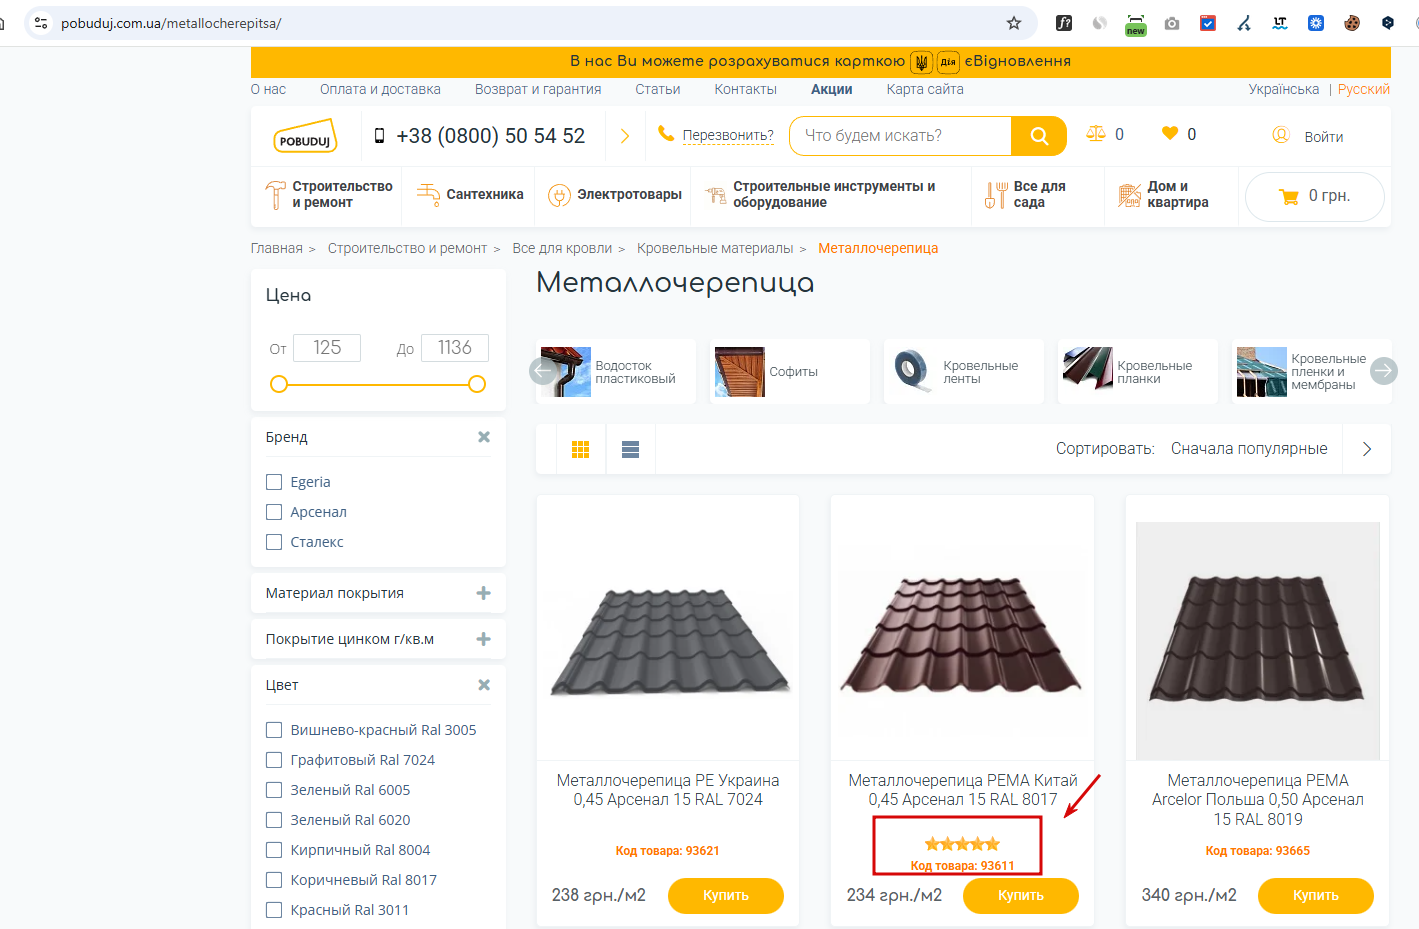Screen dimensions: 1419x929
Task: Click the sort chevron arrow
Action: (x=1367, y=449)
